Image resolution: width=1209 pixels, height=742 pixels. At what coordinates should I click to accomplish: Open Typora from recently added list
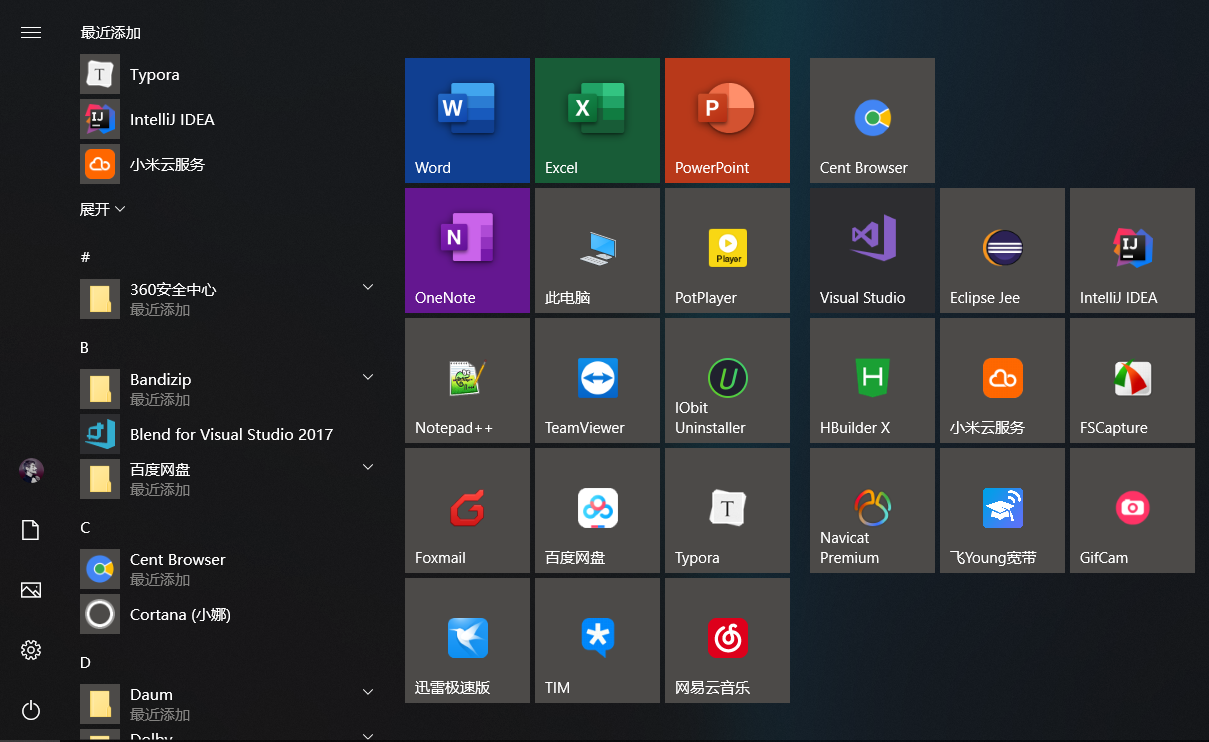(x=230, y=74)
